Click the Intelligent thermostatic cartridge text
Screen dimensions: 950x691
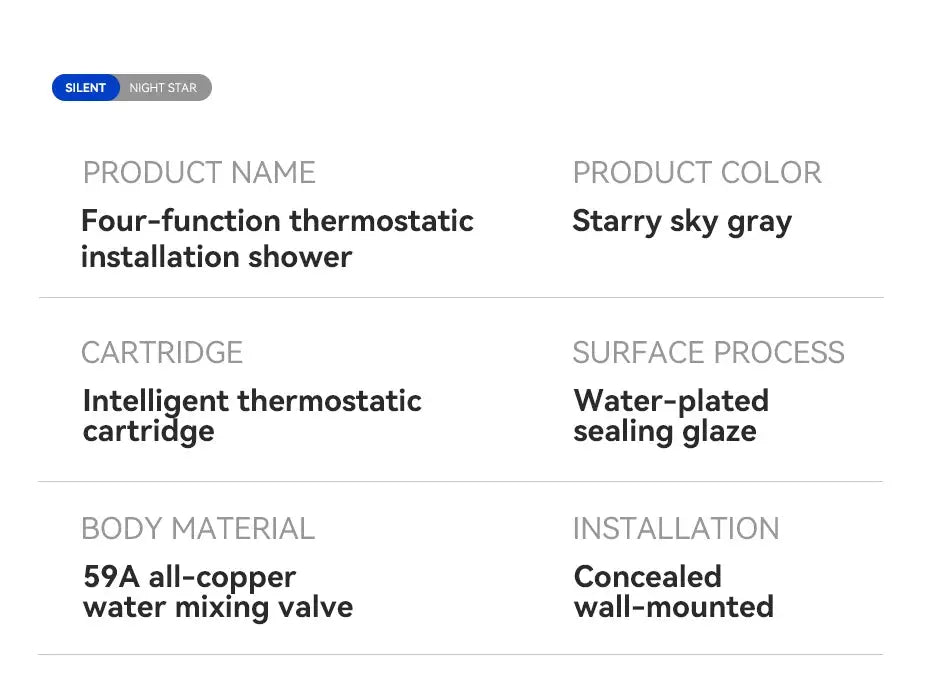[x=252, y=415]
